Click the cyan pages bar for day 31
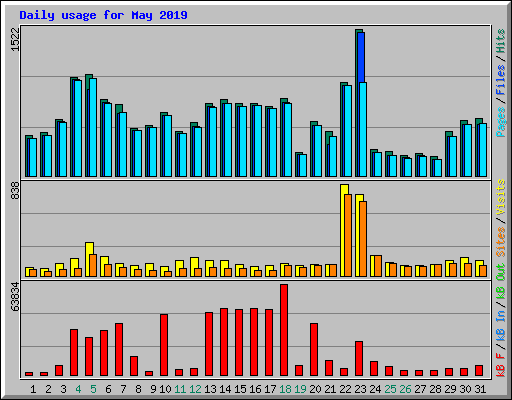Viewport: 512px width, 400px height. point(483,150)
